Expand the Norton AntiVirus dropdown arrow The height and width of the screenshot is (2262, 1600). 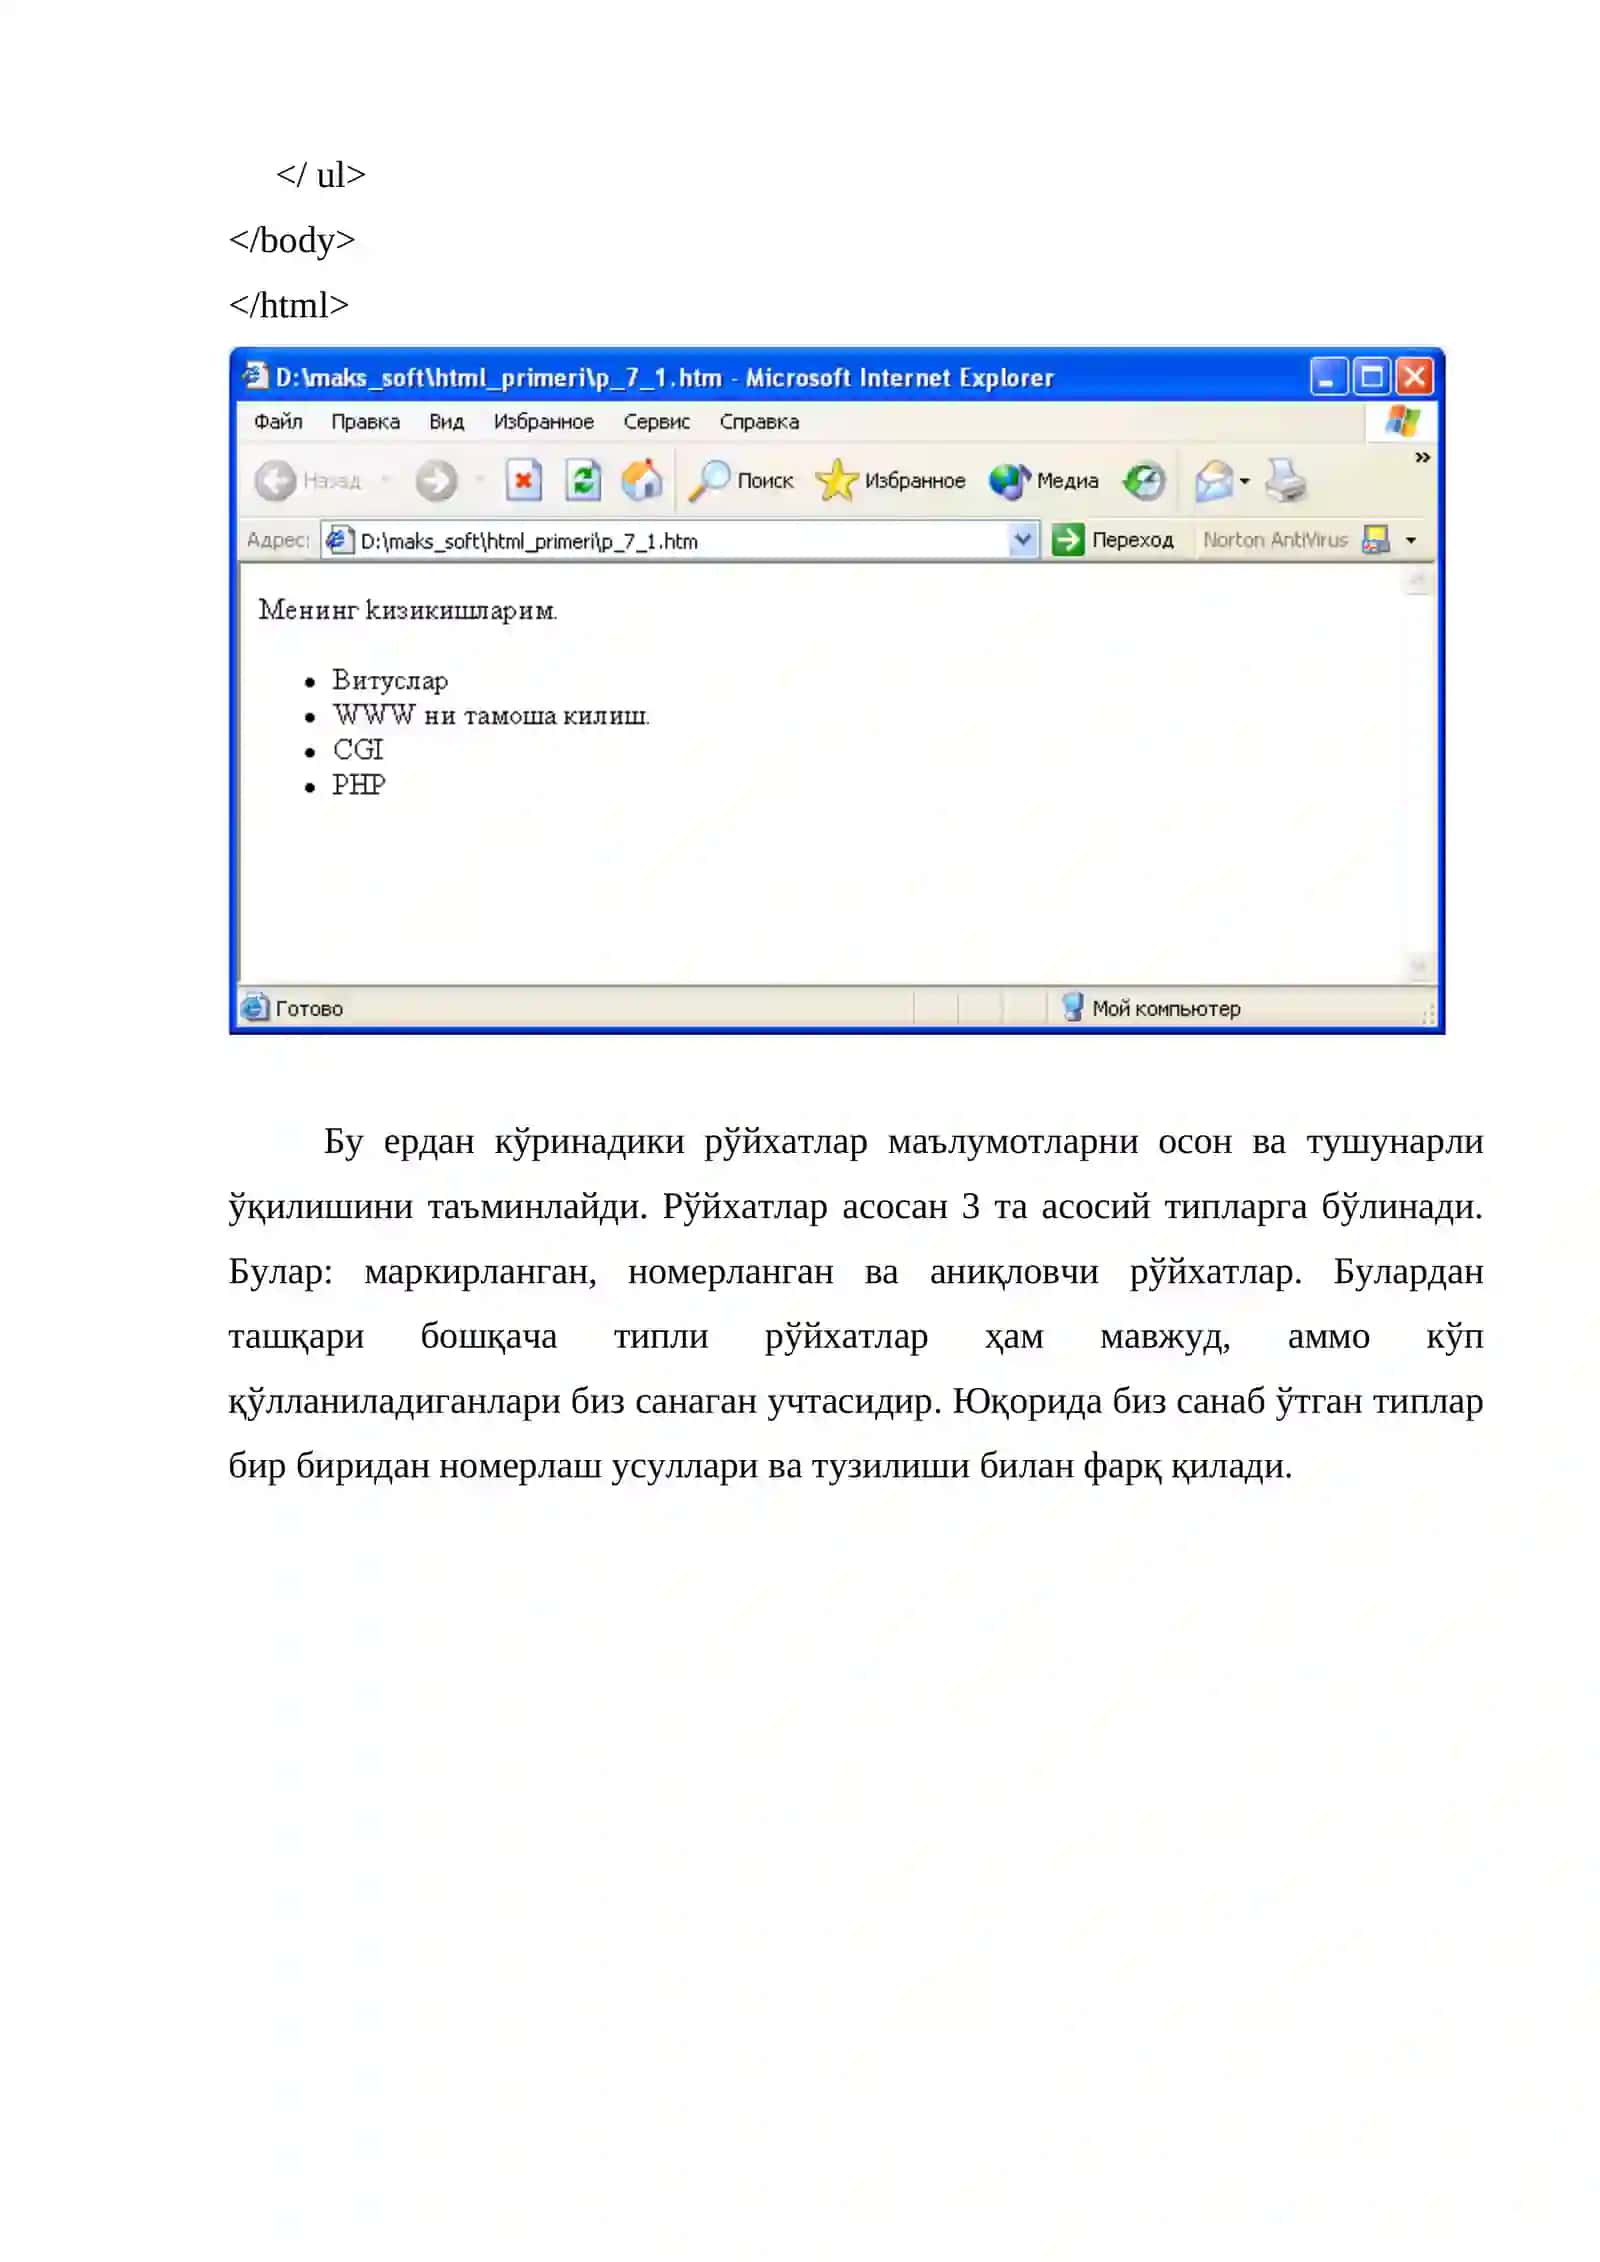pos(1410,541)
